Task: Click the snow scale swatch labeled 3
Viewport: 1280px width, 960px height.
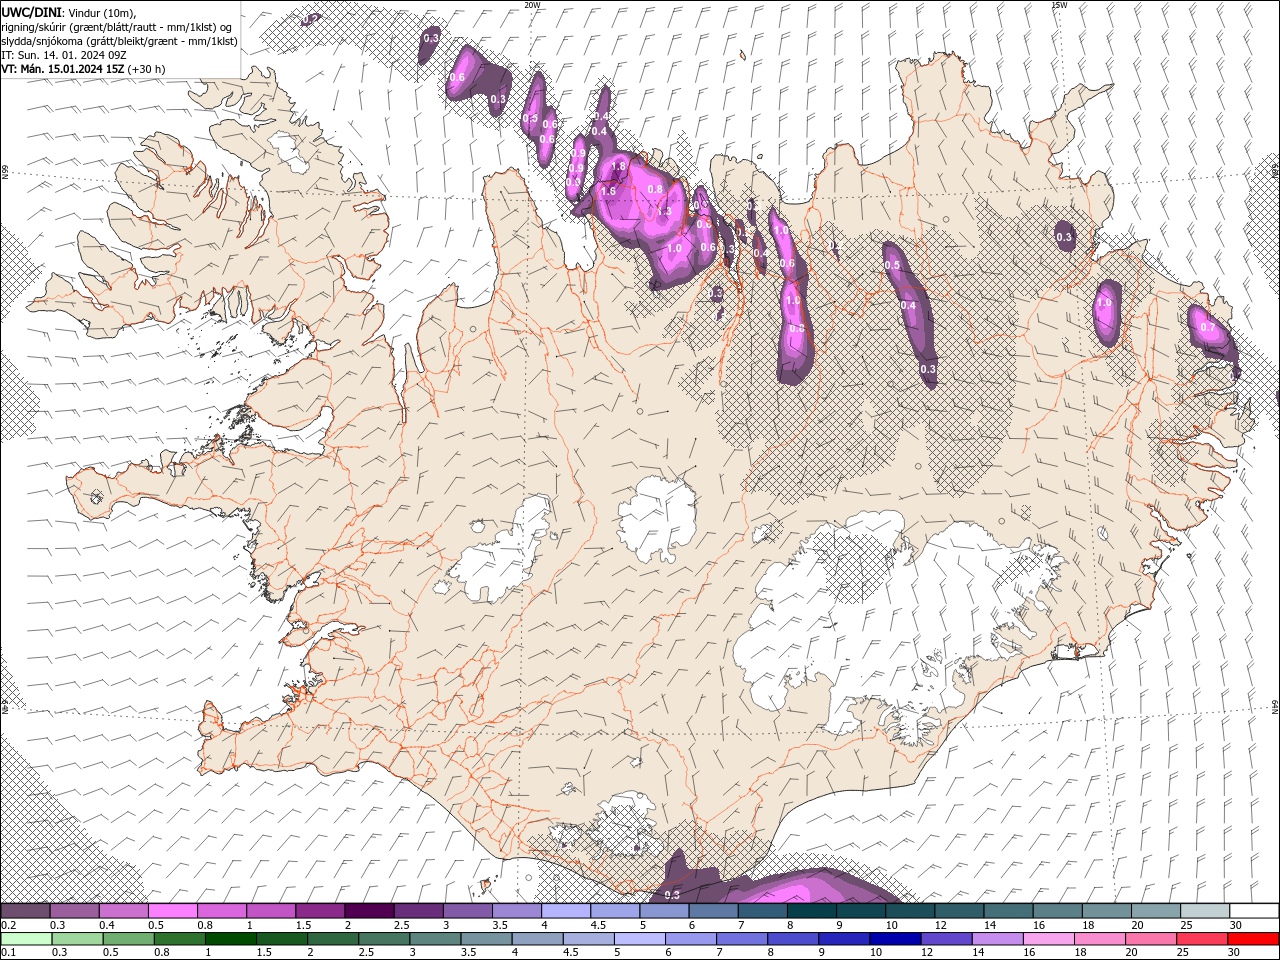Action: point(467,911)
